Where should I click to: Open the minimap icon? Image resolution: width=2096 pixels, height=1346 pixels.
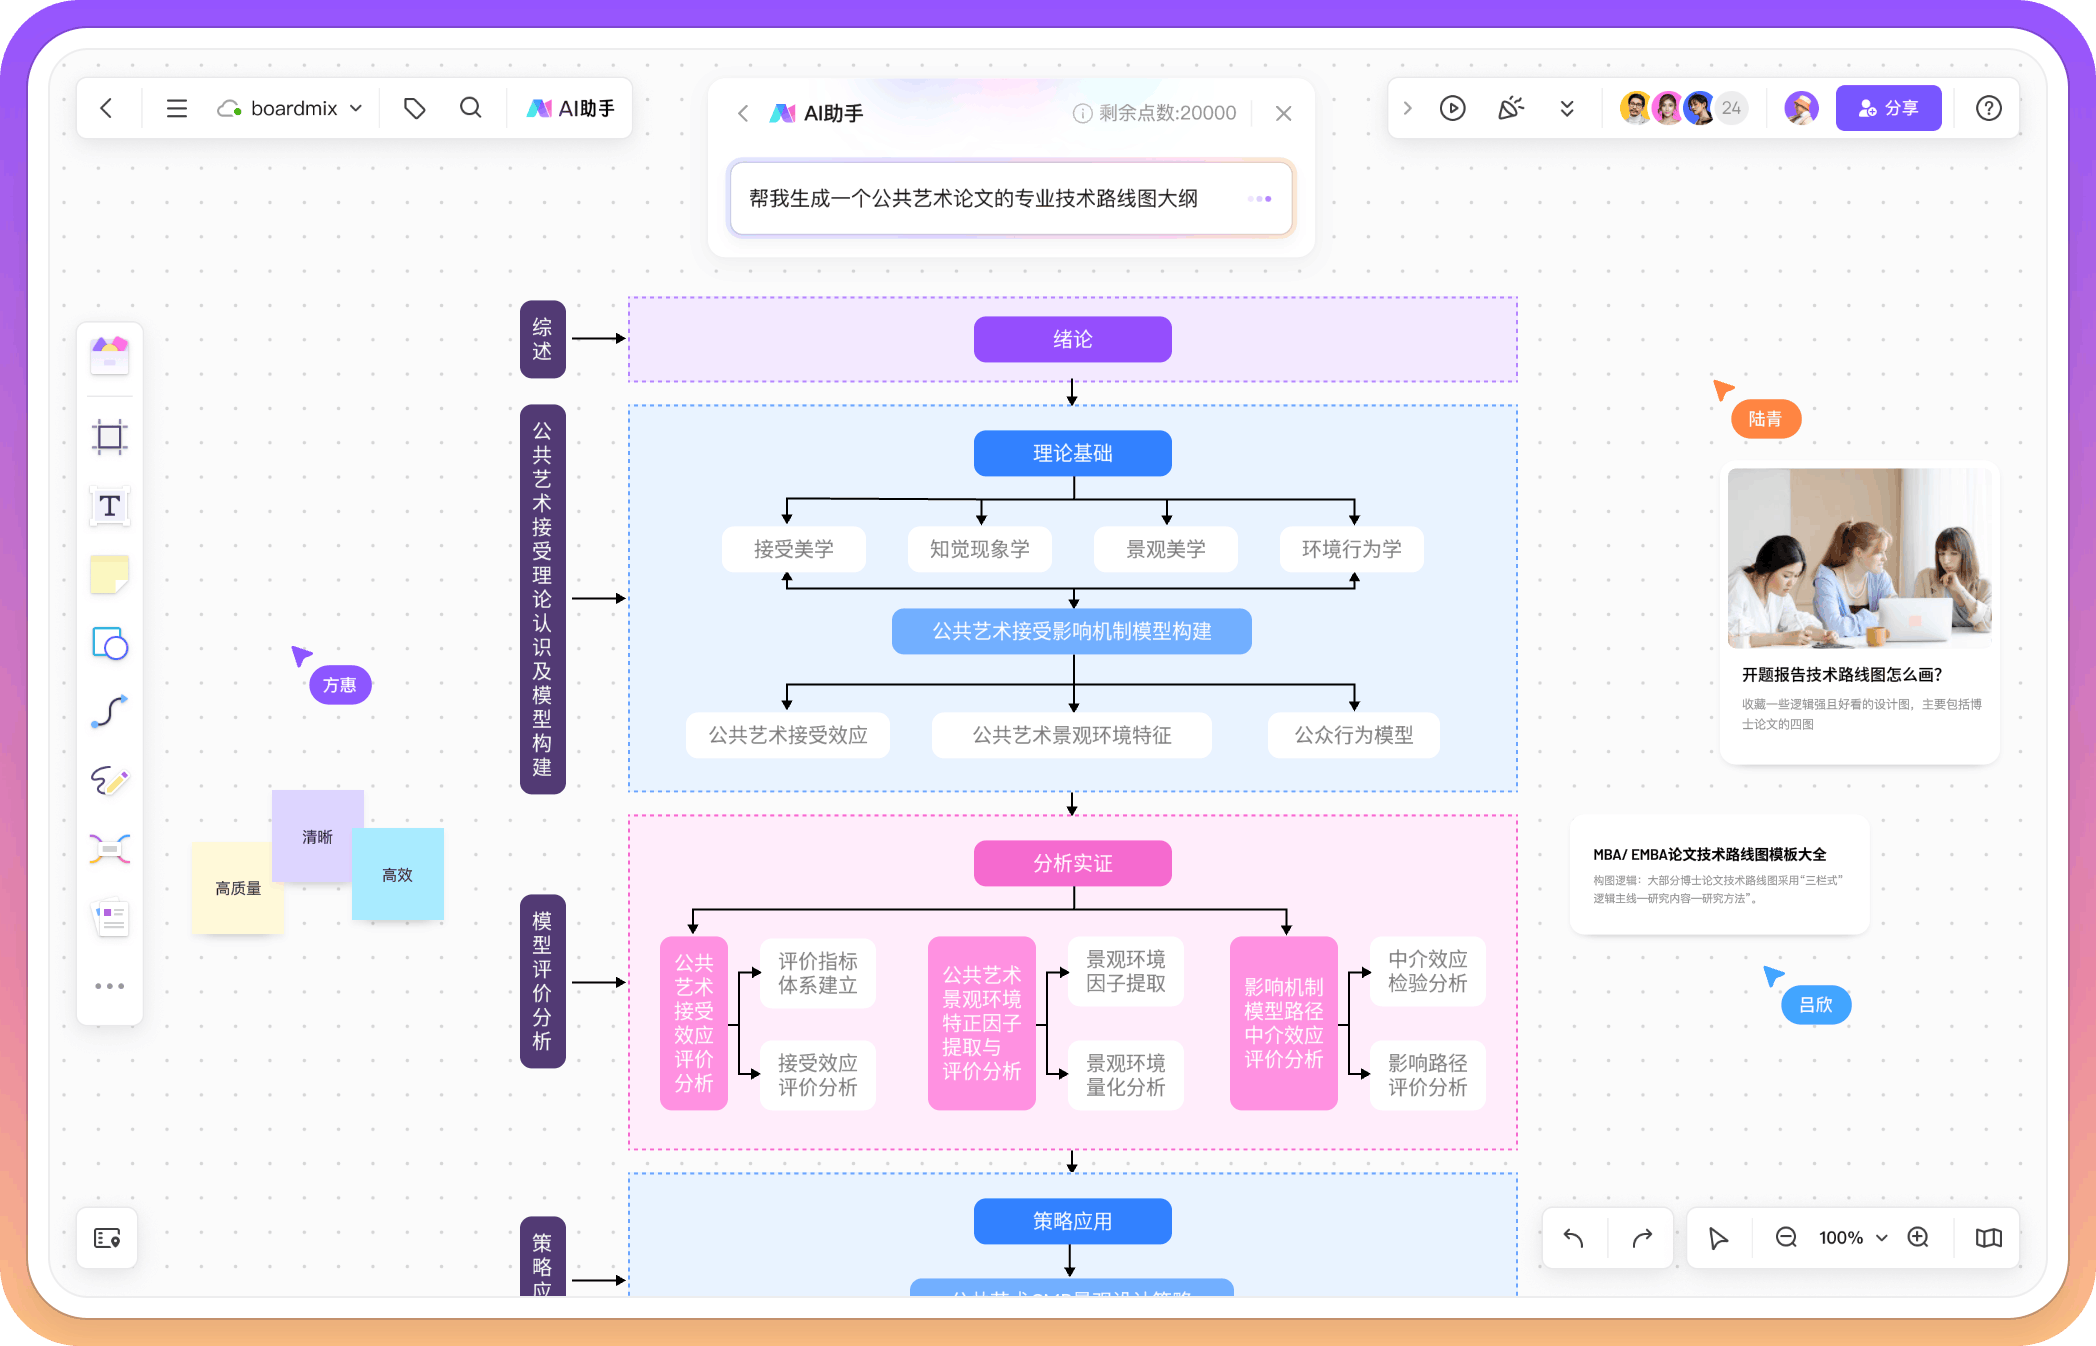click(x=1989, y=1238)
